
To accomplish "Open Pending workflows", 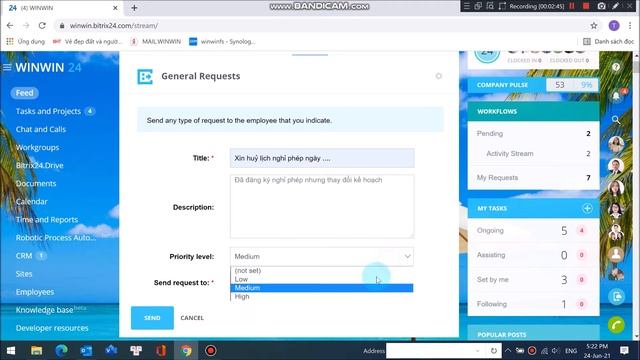I will tap(533, 133).
